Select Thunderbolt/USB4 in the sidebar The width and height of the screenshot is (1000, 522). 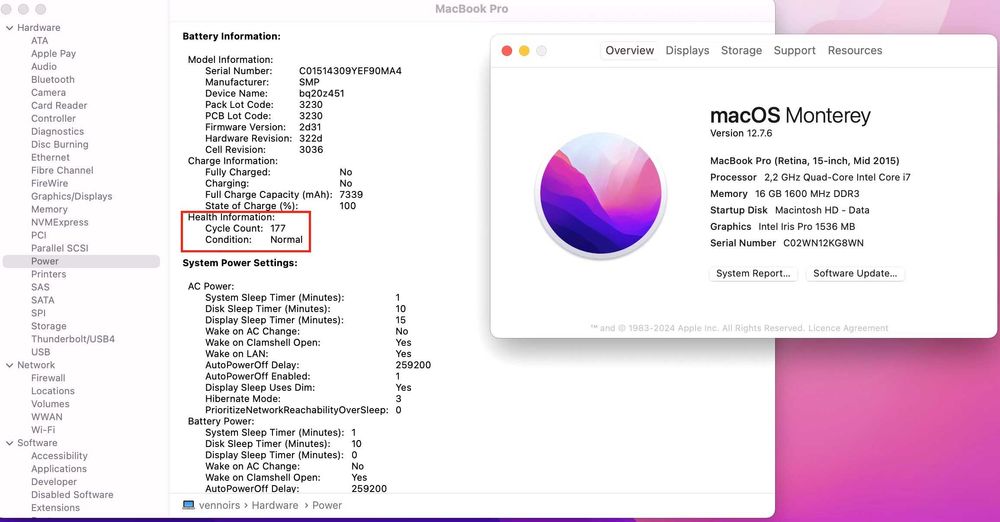pos(73,339)
